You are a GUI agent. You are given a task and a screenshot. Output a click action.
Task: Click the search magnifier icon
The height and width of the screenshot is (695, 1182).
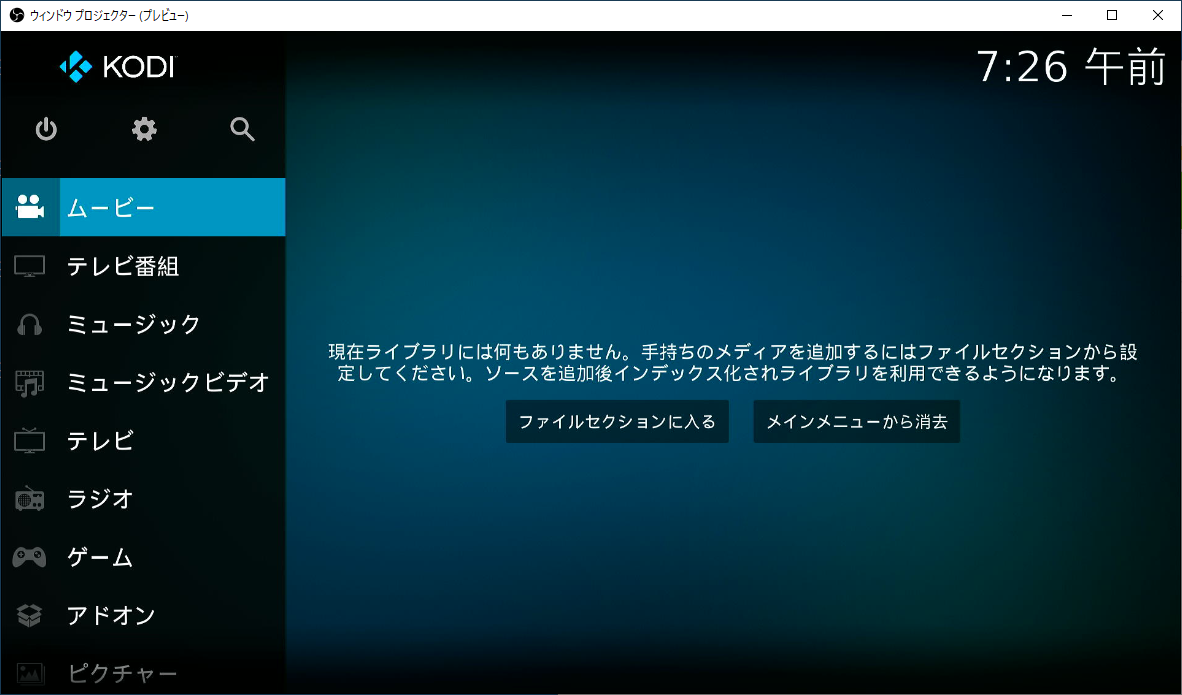click(241, 129)
